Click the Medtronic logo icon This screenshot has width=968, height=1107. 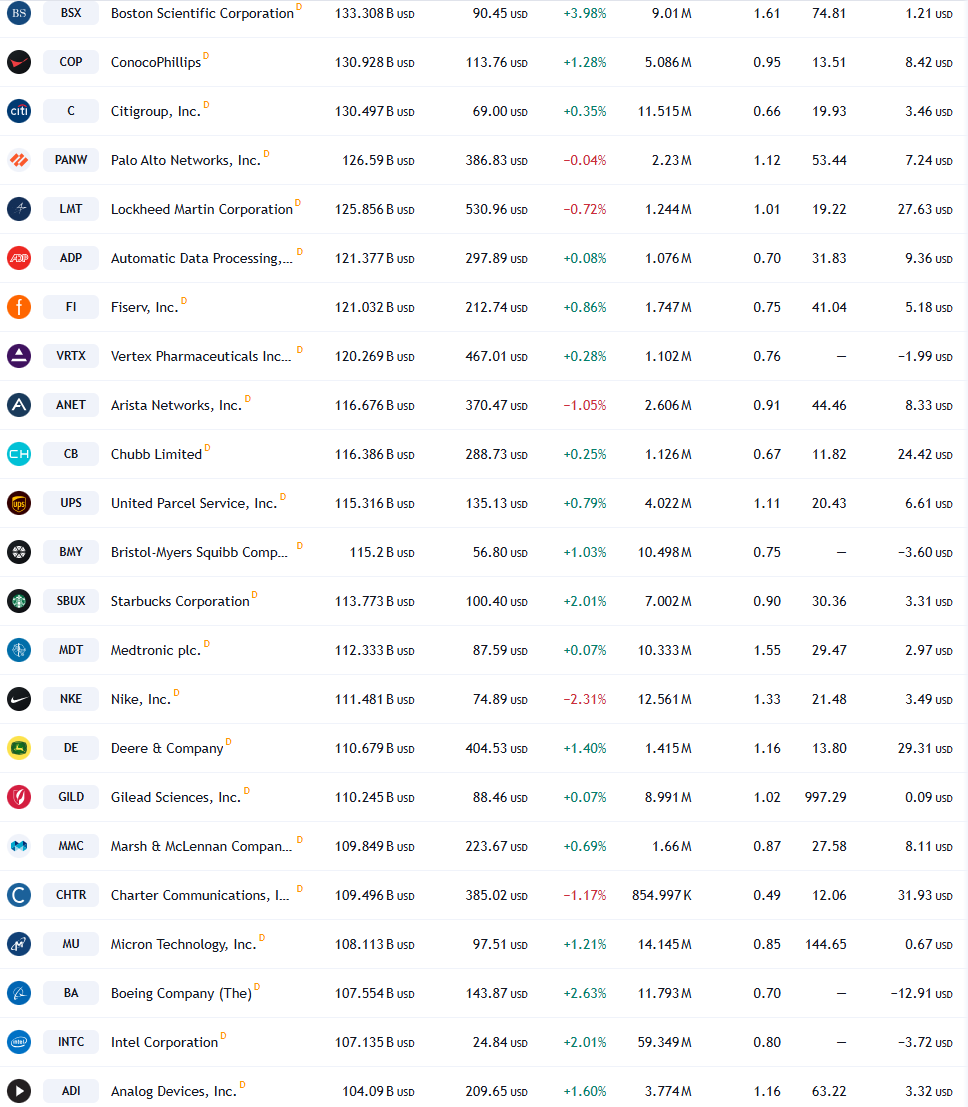point(19,650)
